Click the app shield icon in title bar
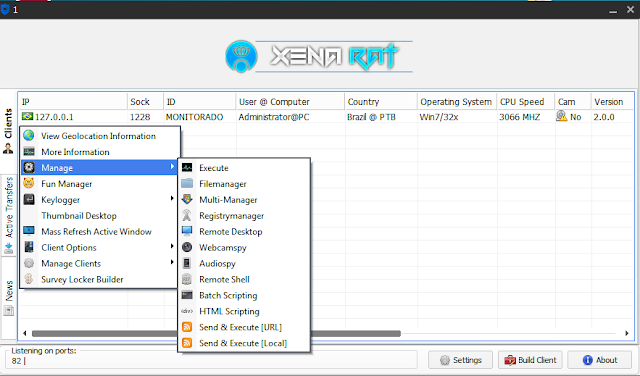 pyautogui.click(x=5, y=9)
